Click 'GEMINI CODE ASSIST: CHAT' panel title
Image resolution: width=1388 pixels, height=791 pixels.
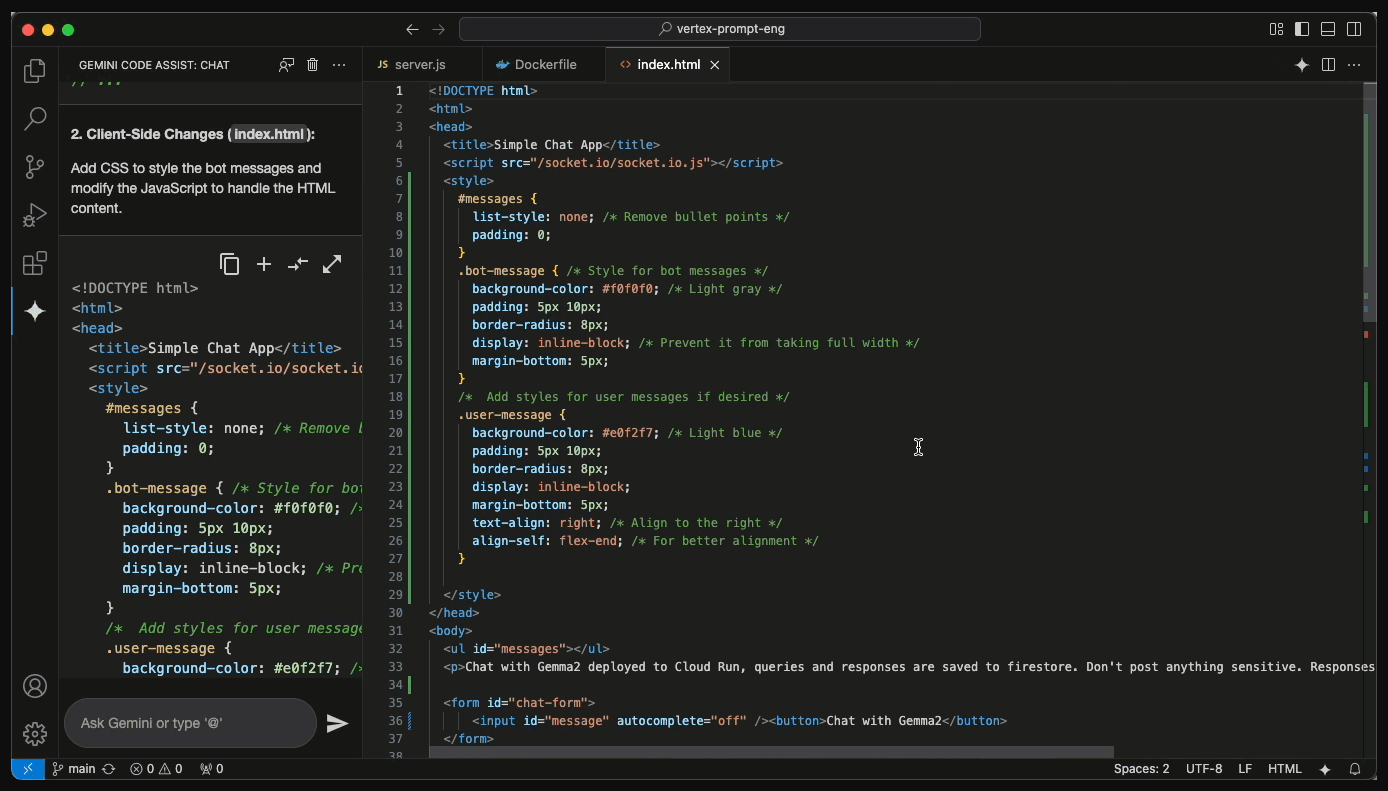tap(154, 65)
